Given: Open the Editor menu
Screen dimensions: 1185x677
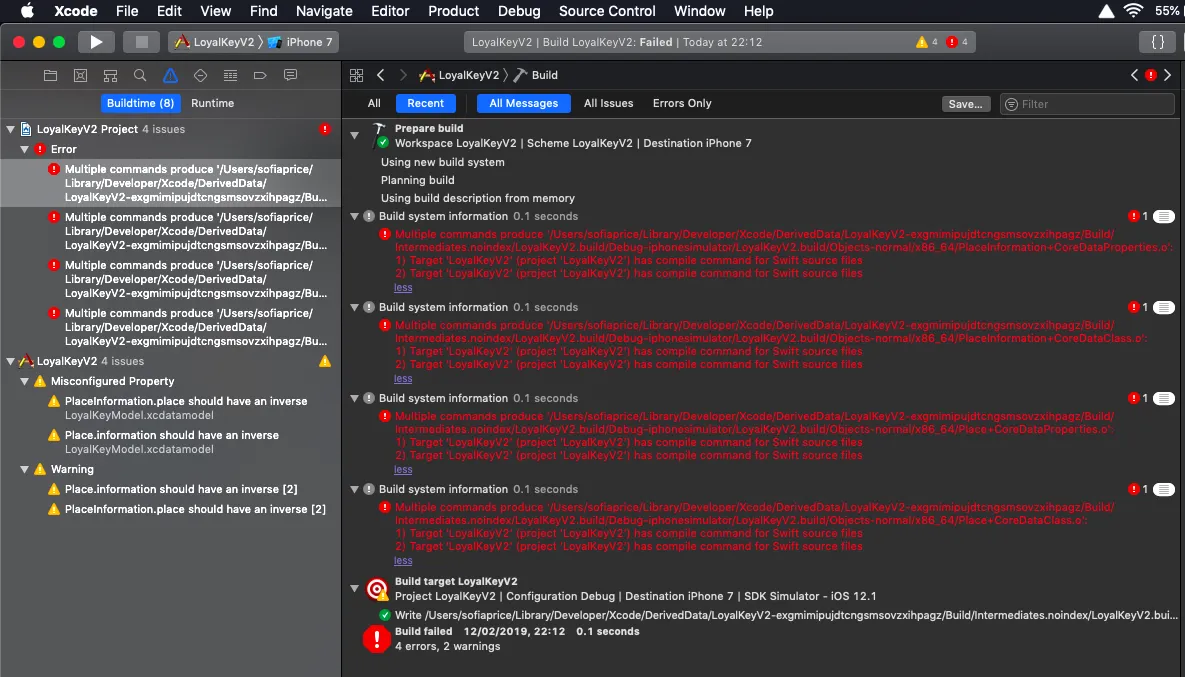Looking at the screenshot, I should pyautogui.click(x=390, y=11).
